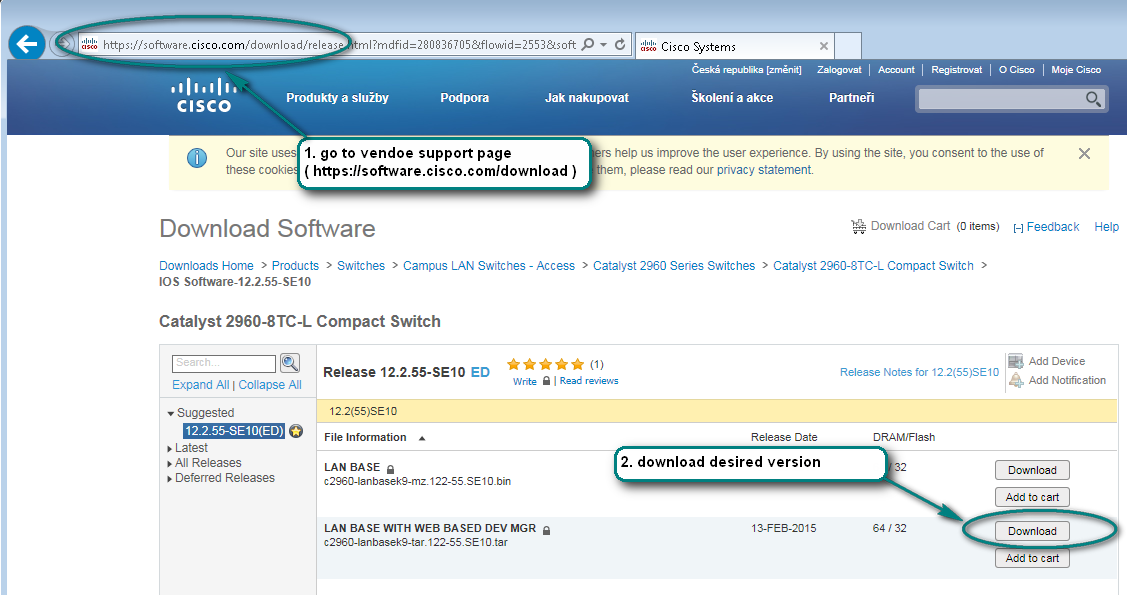Viewport: 1127px width, 595px height.
Task: Click the five-star rating icons
Action: coord(546,364)
